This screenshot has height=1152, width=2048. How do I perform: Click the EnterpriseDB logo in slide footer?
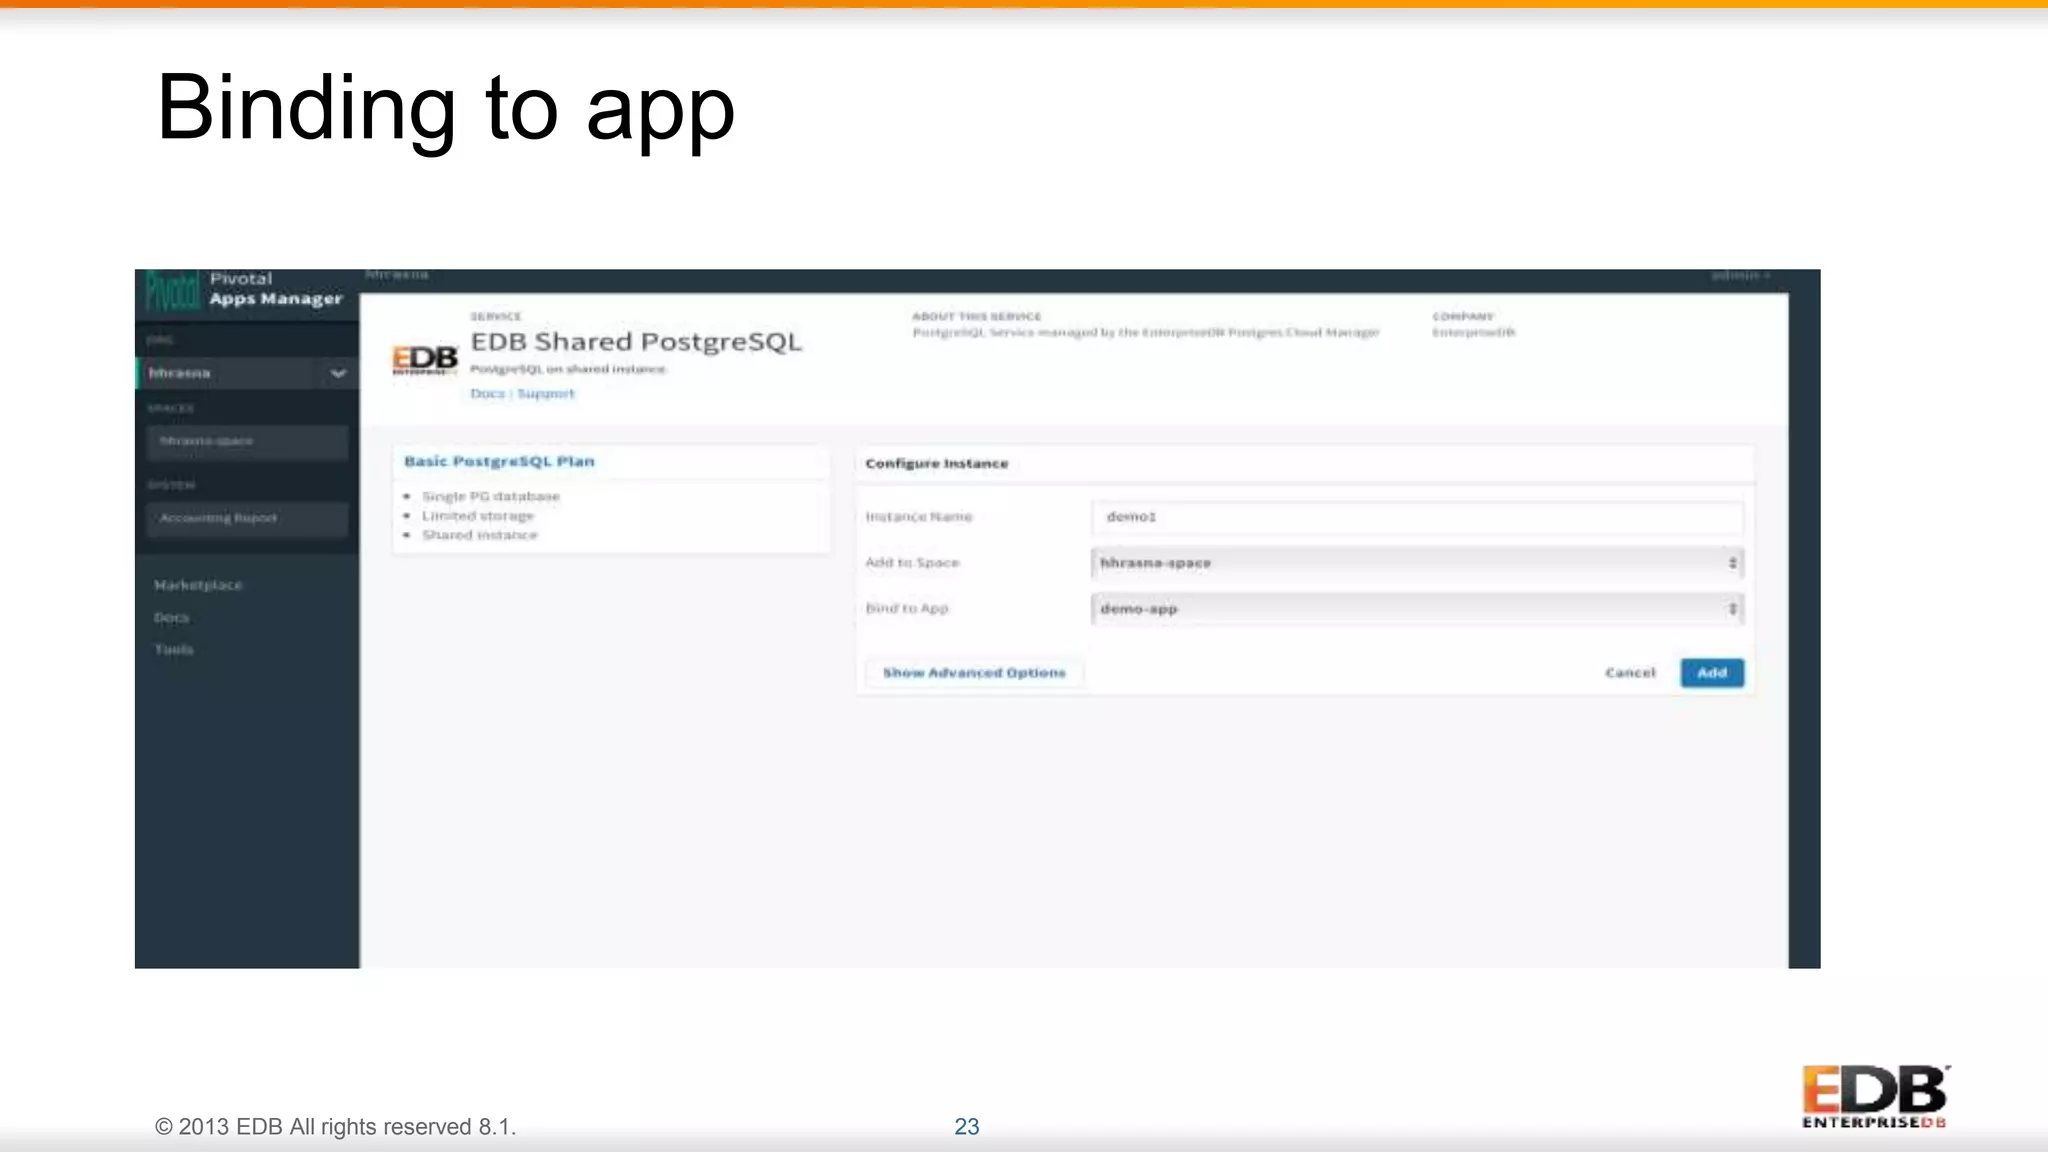(x=1875, y=1097)
